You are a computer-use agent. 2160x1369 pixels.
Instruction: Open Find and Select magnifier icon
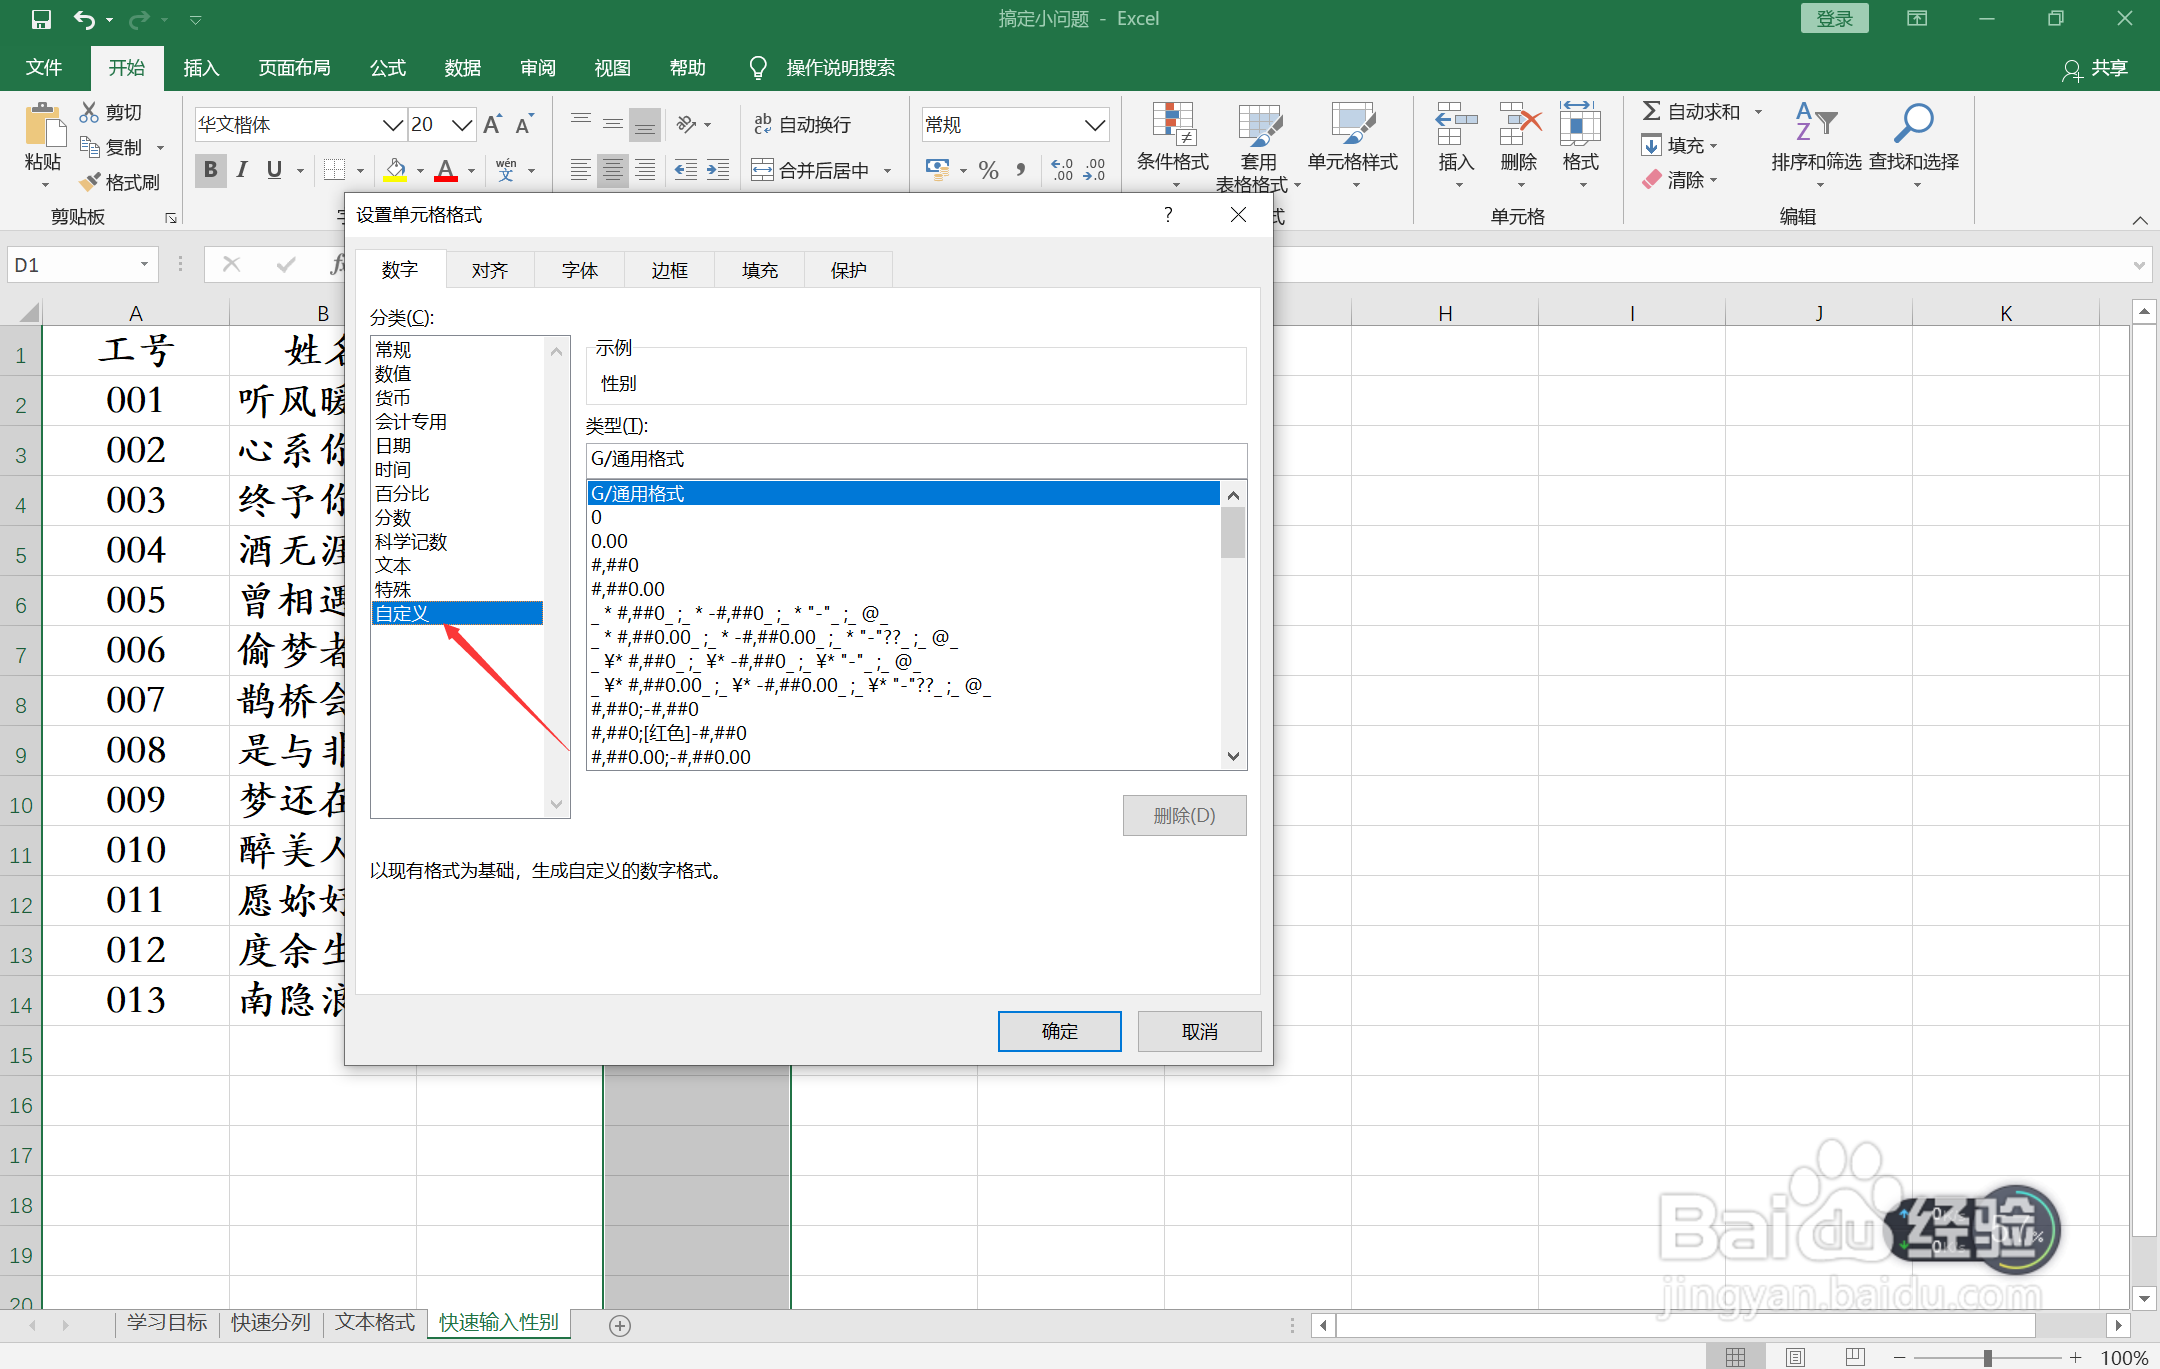pos(1912,124)
